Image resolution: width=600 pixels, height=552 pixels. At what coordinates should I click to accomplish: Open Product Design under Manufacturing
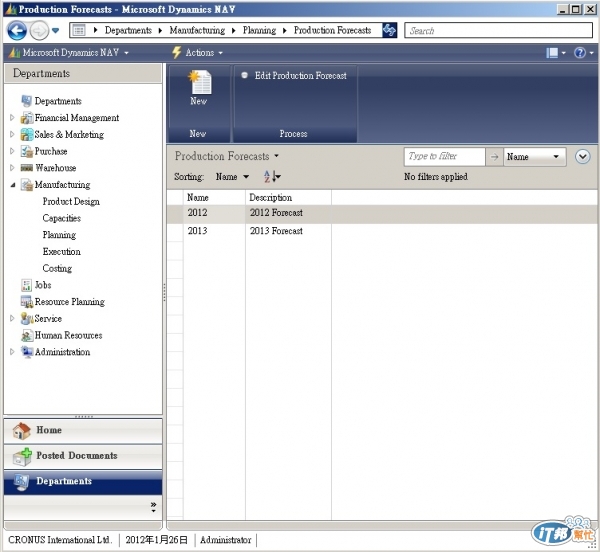pyautogui.click(x=71, y=202)
